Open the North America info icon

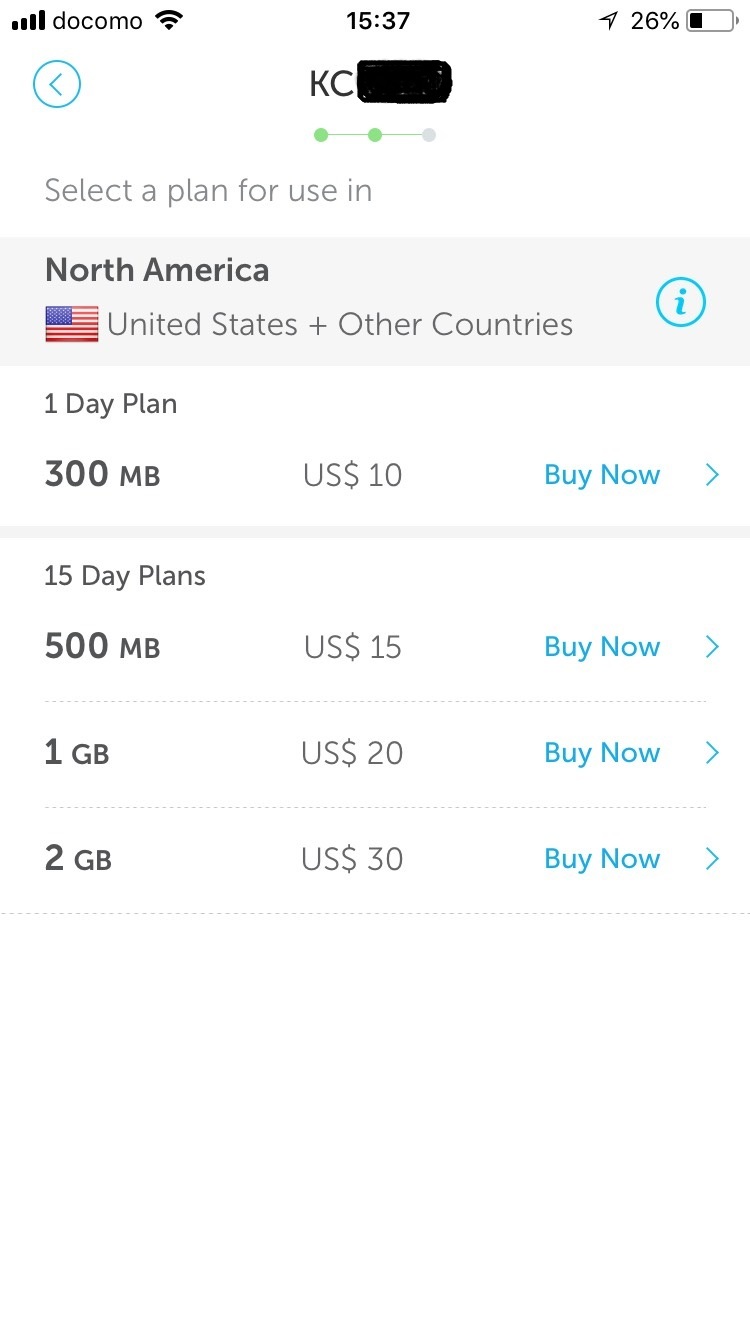[x=681, y=301]
